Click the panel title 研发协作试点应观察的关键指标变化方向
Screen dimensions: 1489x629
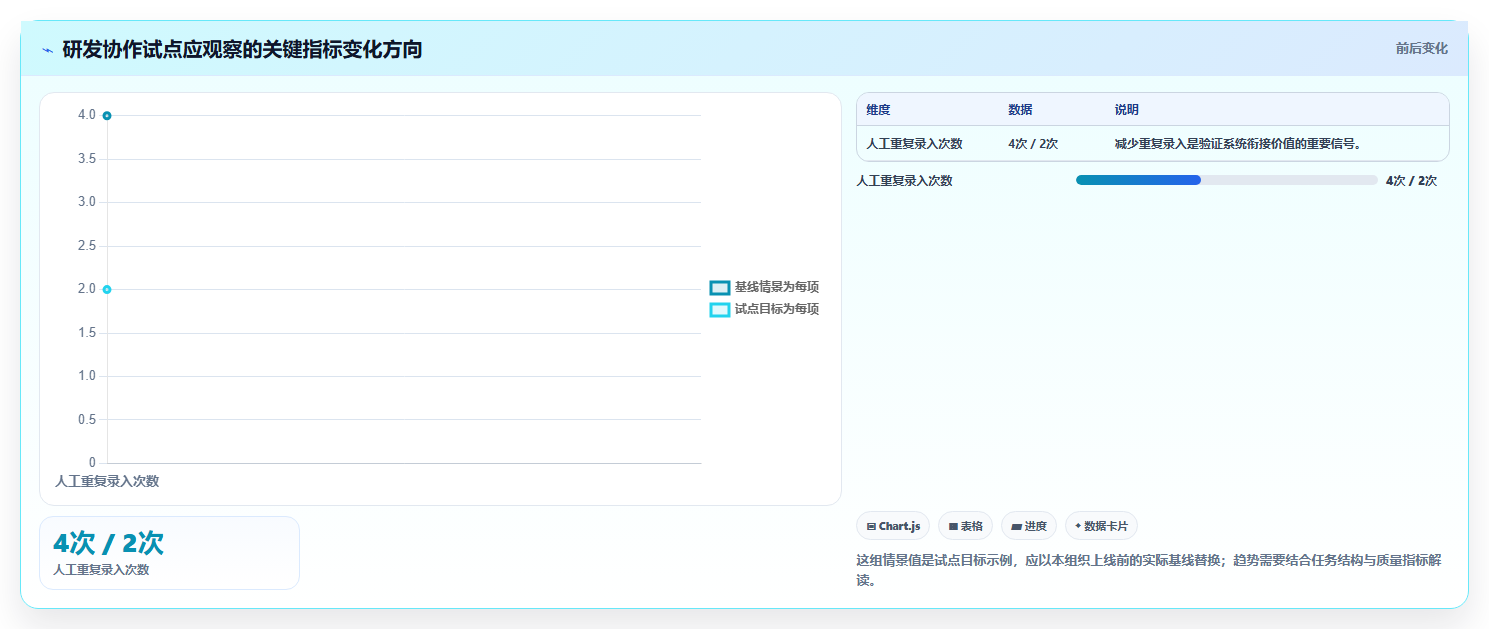242,50
